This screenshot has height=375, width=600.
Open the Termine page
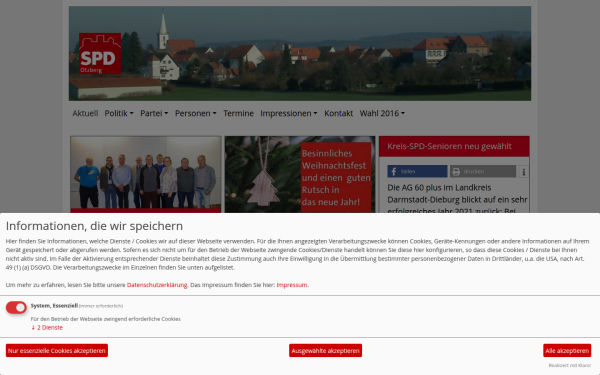point(238,113)
